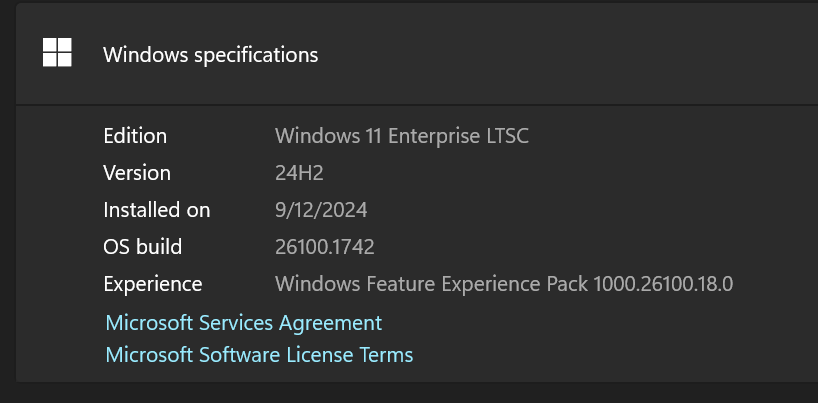Collapse the Windows specifications section header
This screenshot has height=403, width=818.
pyautogui.click(x=210, y=55)
